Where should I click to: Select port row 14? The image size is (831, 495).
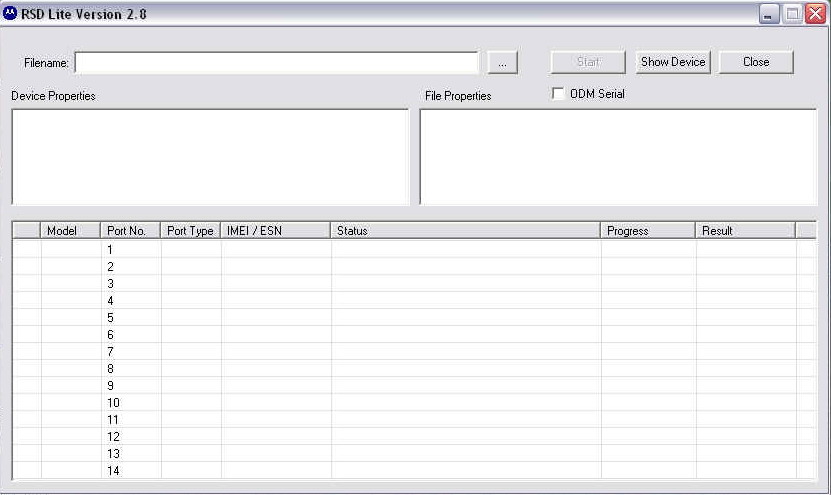coord(413,470)
